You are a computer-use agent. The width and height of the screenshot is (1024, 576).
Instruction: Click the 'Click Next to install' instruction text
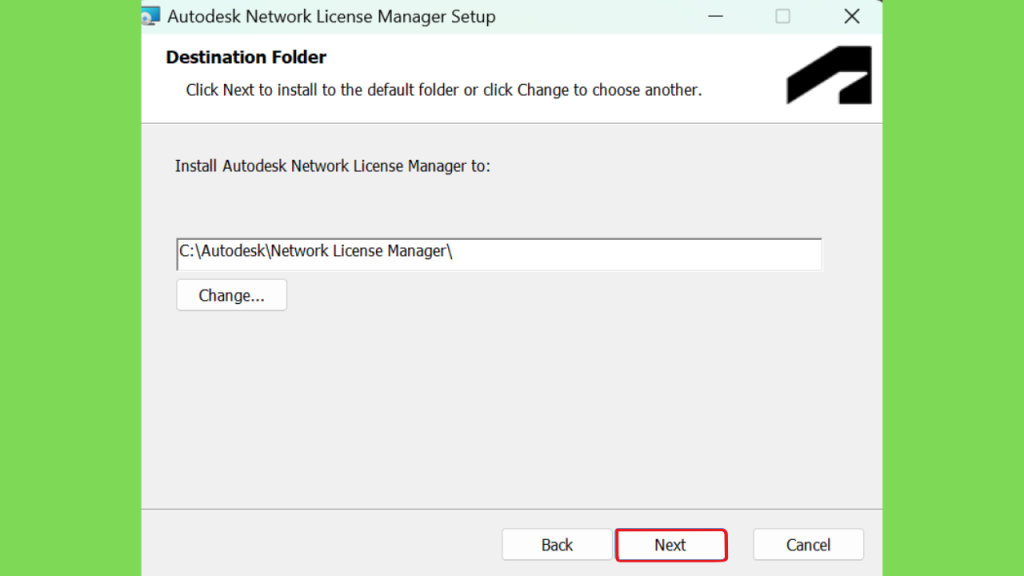(x=443, y=90)
